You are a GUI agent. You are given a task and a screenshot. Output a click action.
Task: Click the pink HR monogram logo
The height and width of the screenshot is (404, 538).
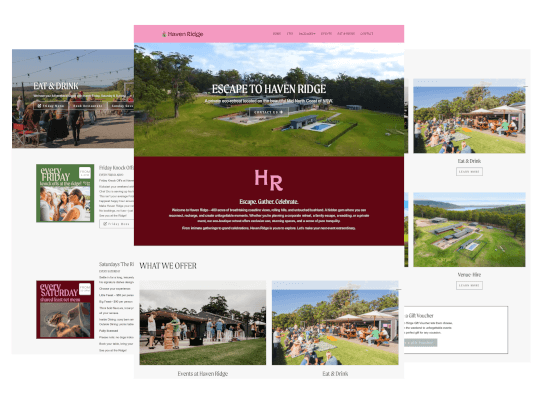point(268,180)
